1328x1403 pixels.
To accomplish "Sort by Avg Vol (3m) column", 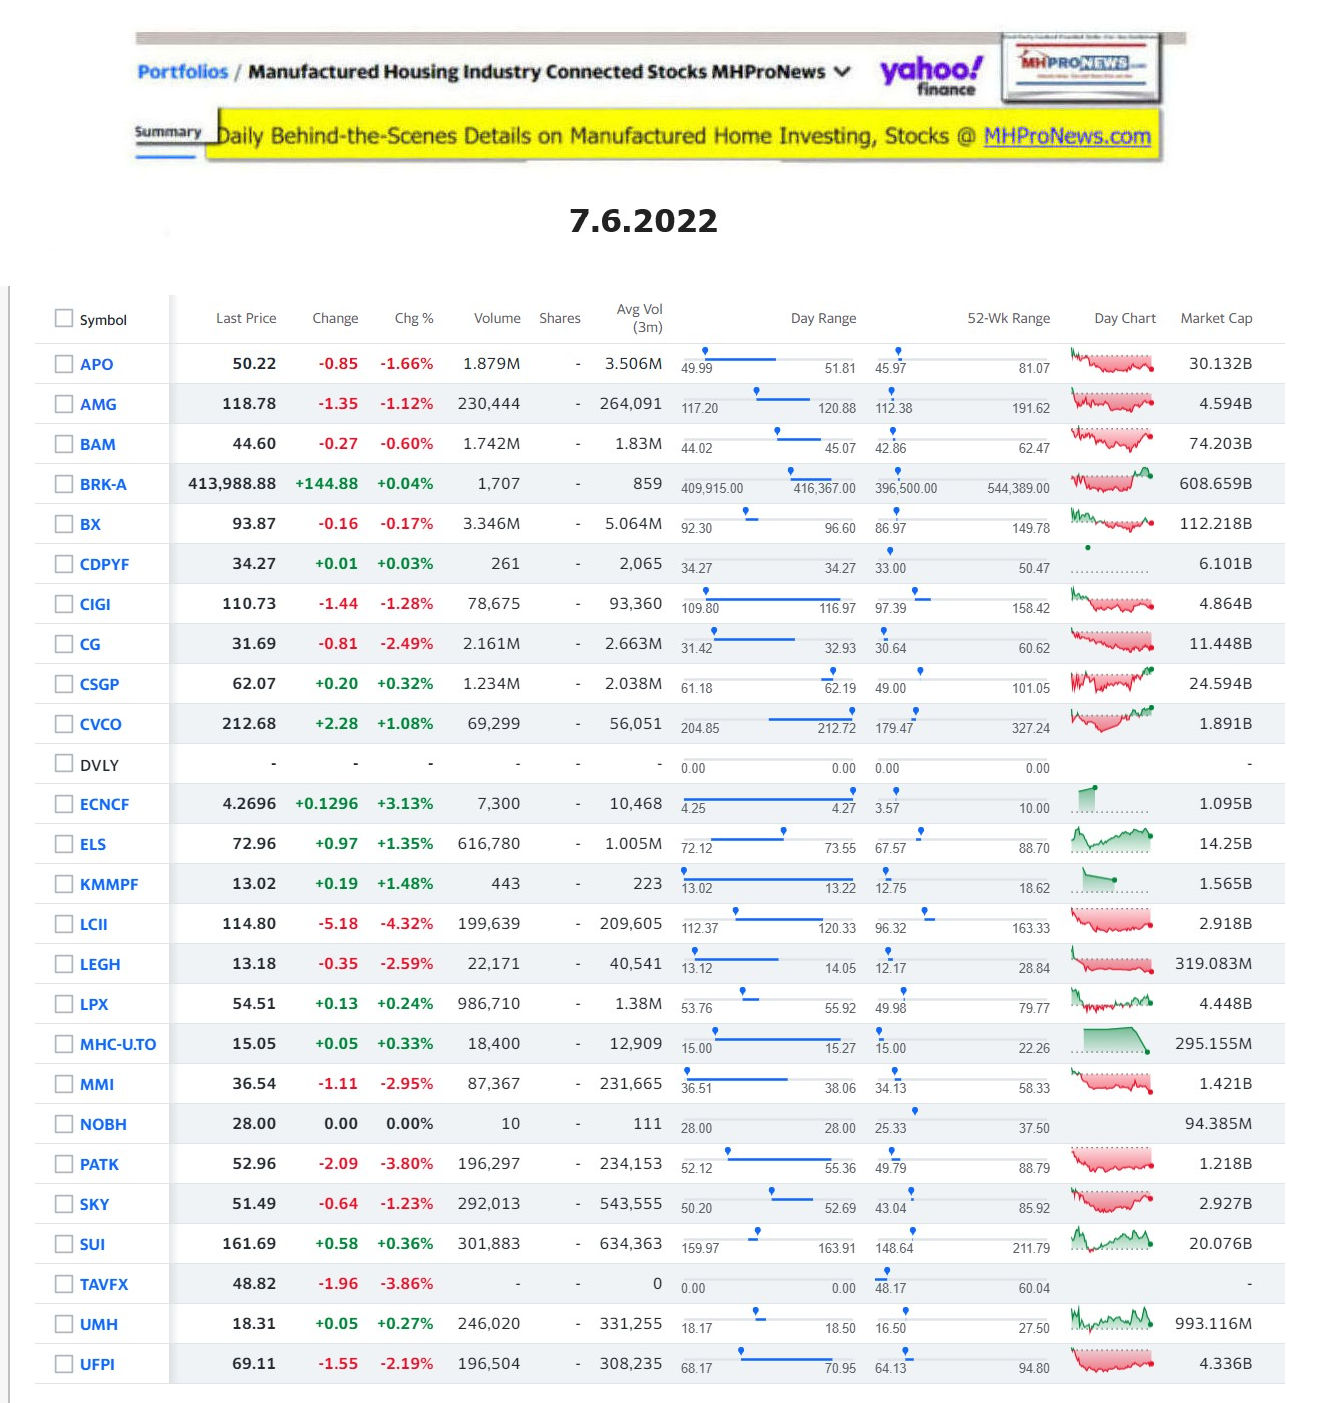I will click(639, 318).
